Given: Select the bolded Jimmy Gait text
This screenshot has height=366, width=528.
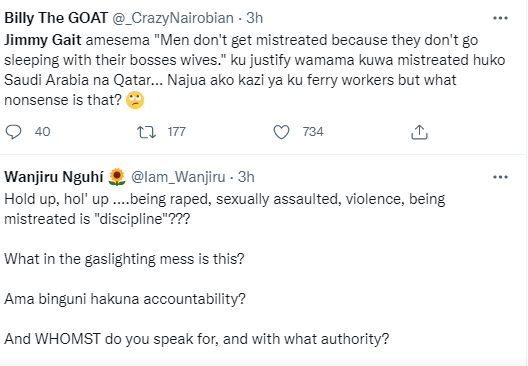Looking at the screenshot, I should [43, 40].
